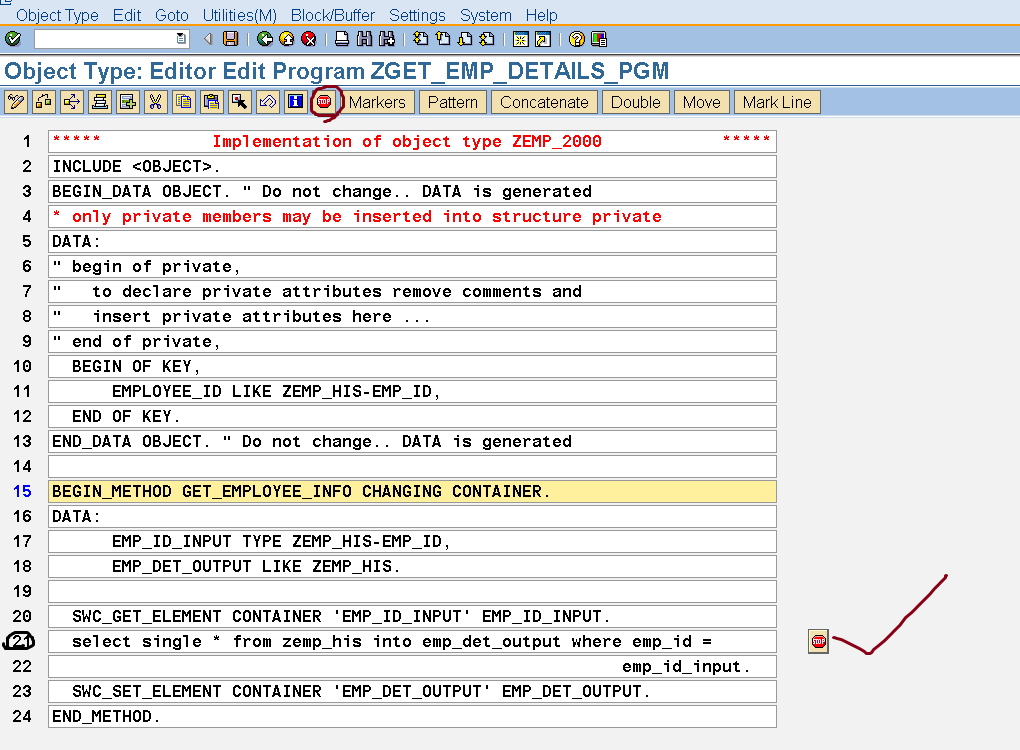Paste from clipboard with the paste icon
This screenshot has width=1020, height=750.
(212, 101)
